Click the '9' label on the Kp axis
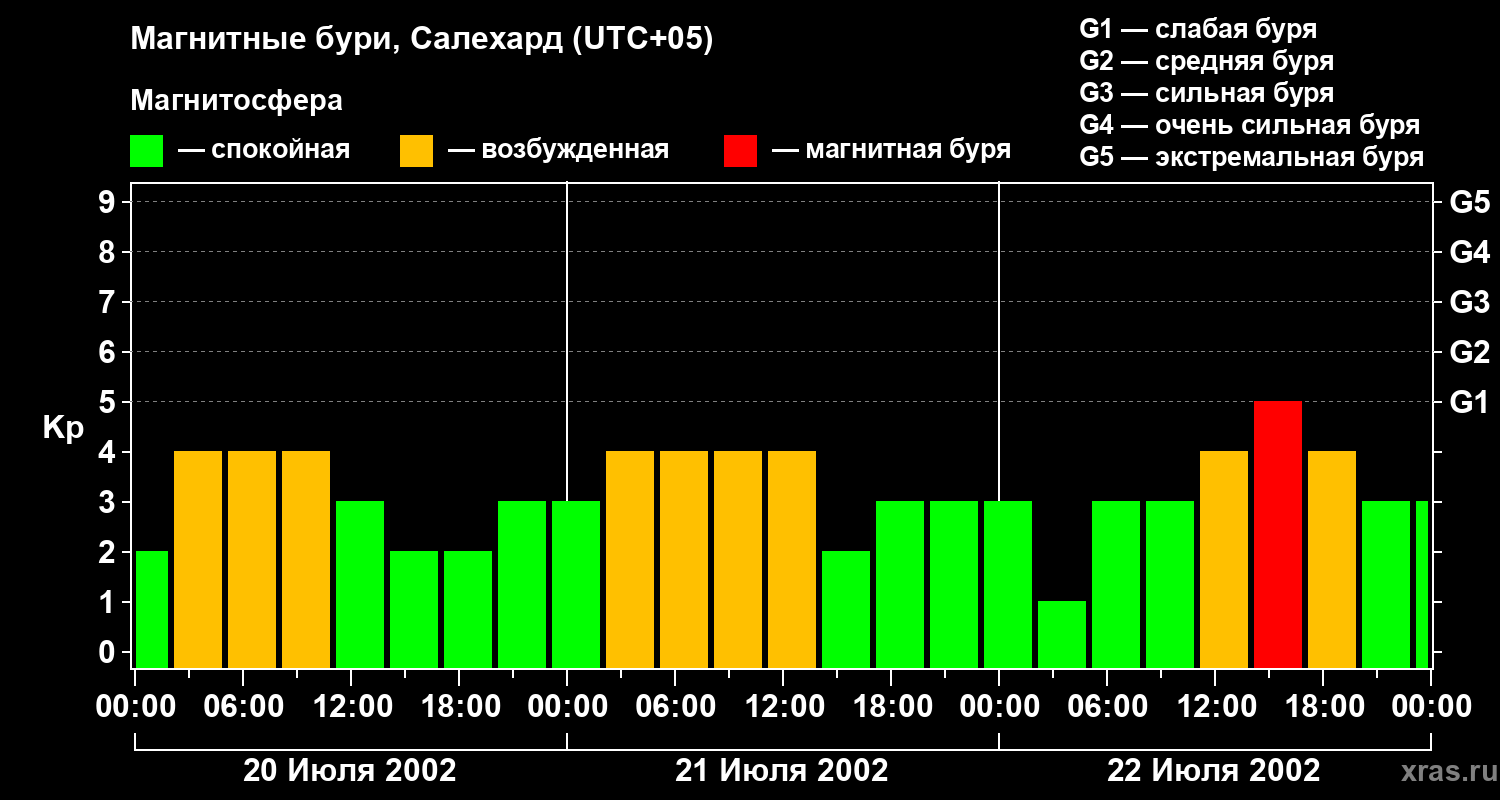Image resolution: width=1500 pixels, height=800 pixels. coord(109,202)
